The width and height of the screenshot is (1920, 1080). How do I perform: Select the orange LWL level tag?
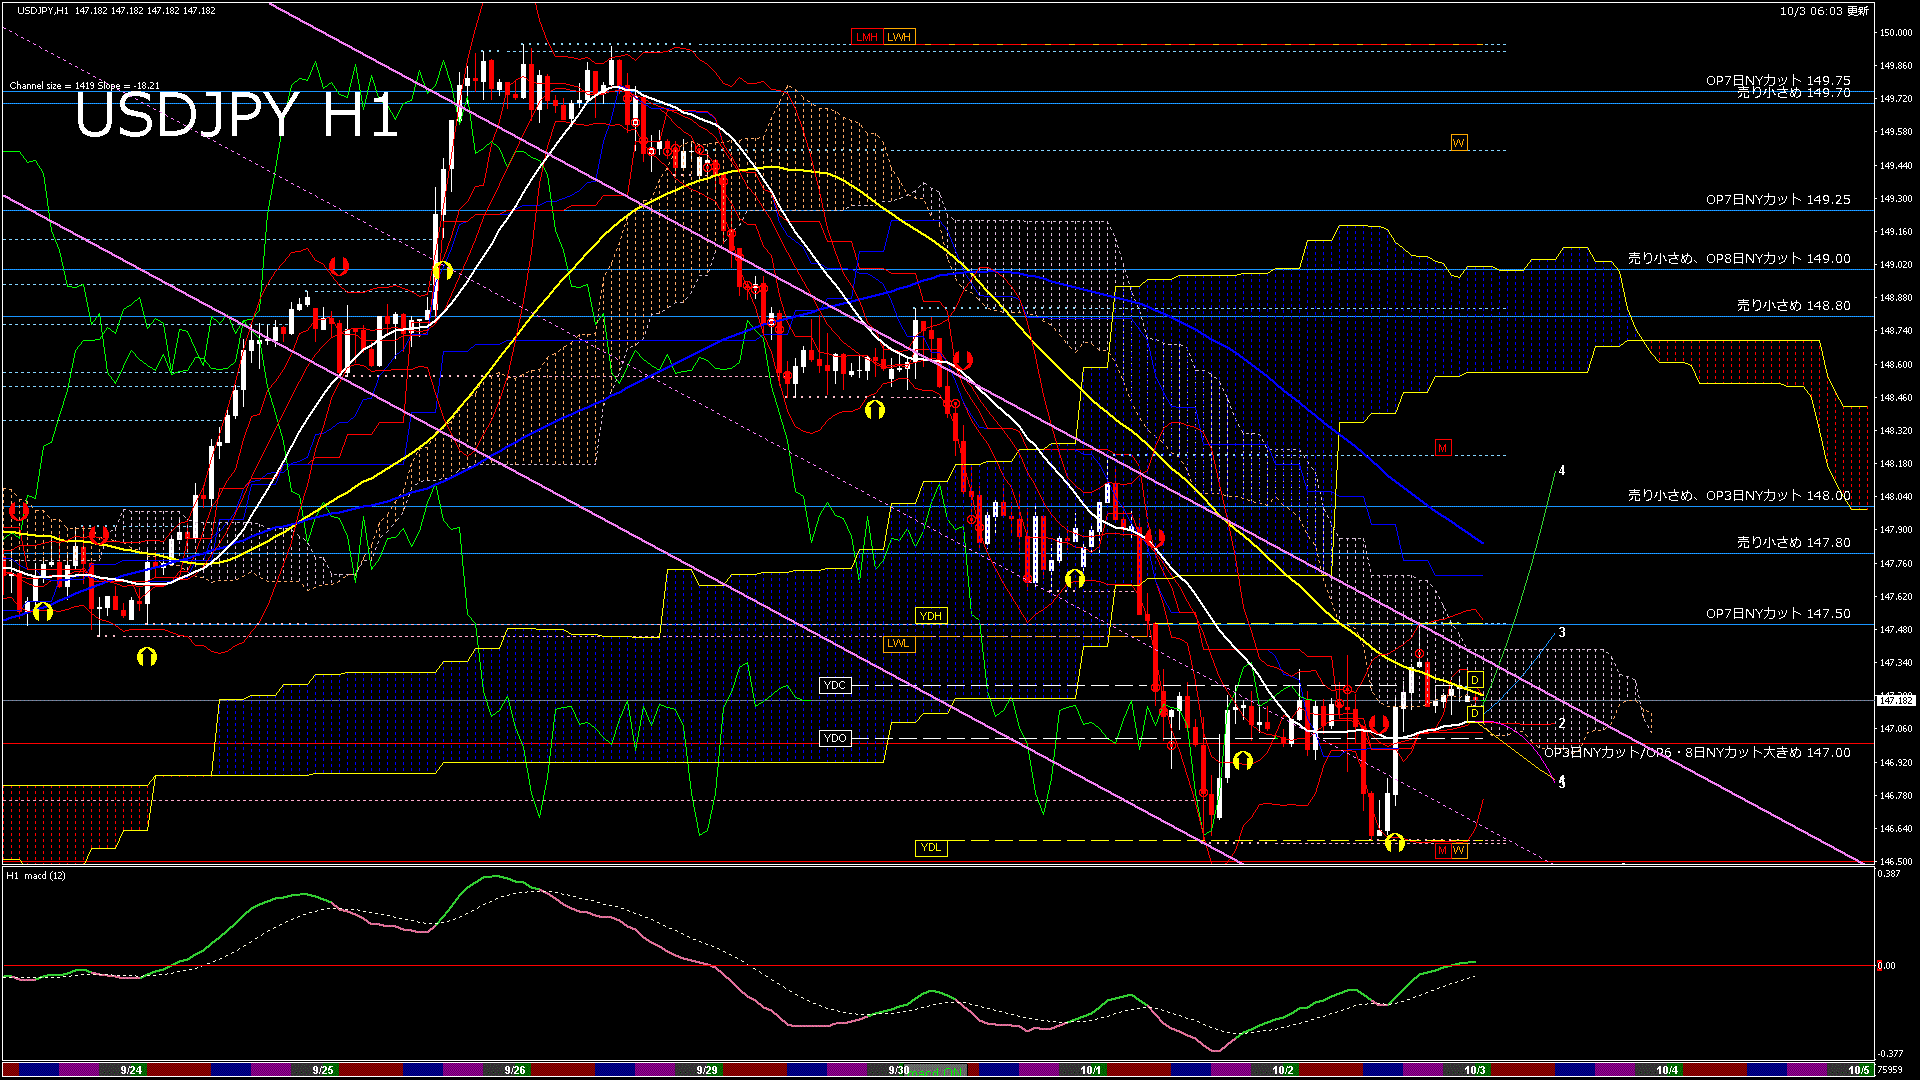pos(898,643)
